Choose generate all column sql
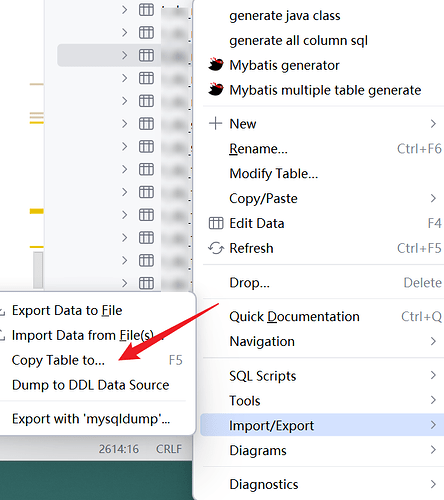 (x=298, y=40)
